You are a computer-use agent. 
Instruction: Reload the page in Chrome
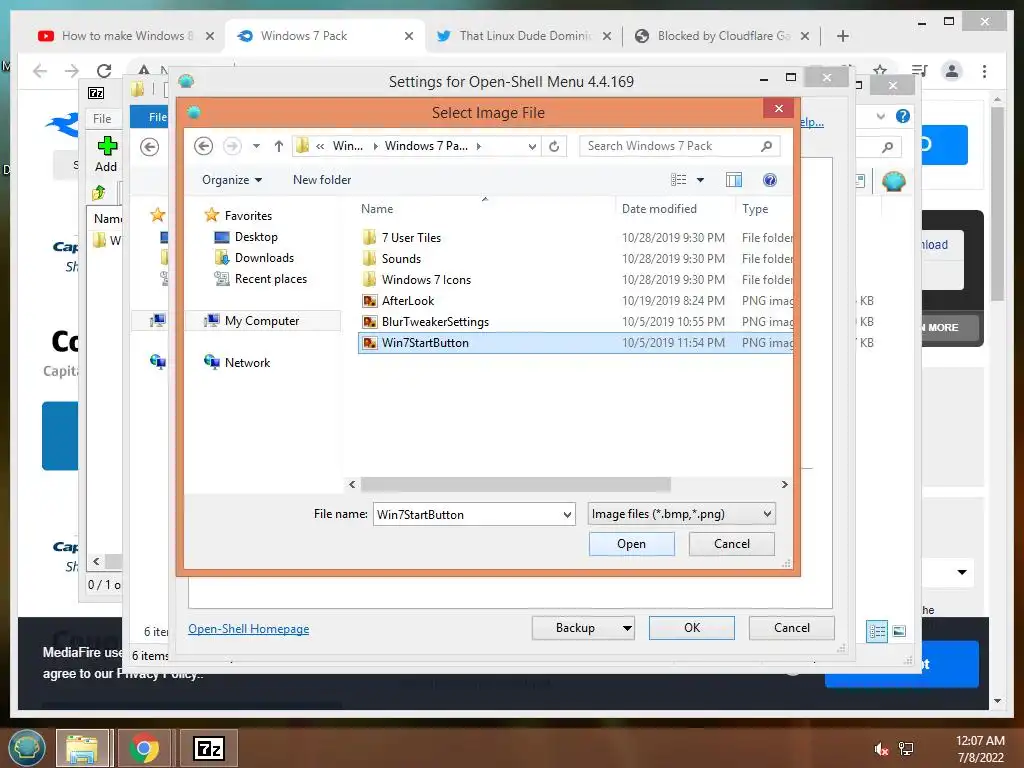[104, 71]
